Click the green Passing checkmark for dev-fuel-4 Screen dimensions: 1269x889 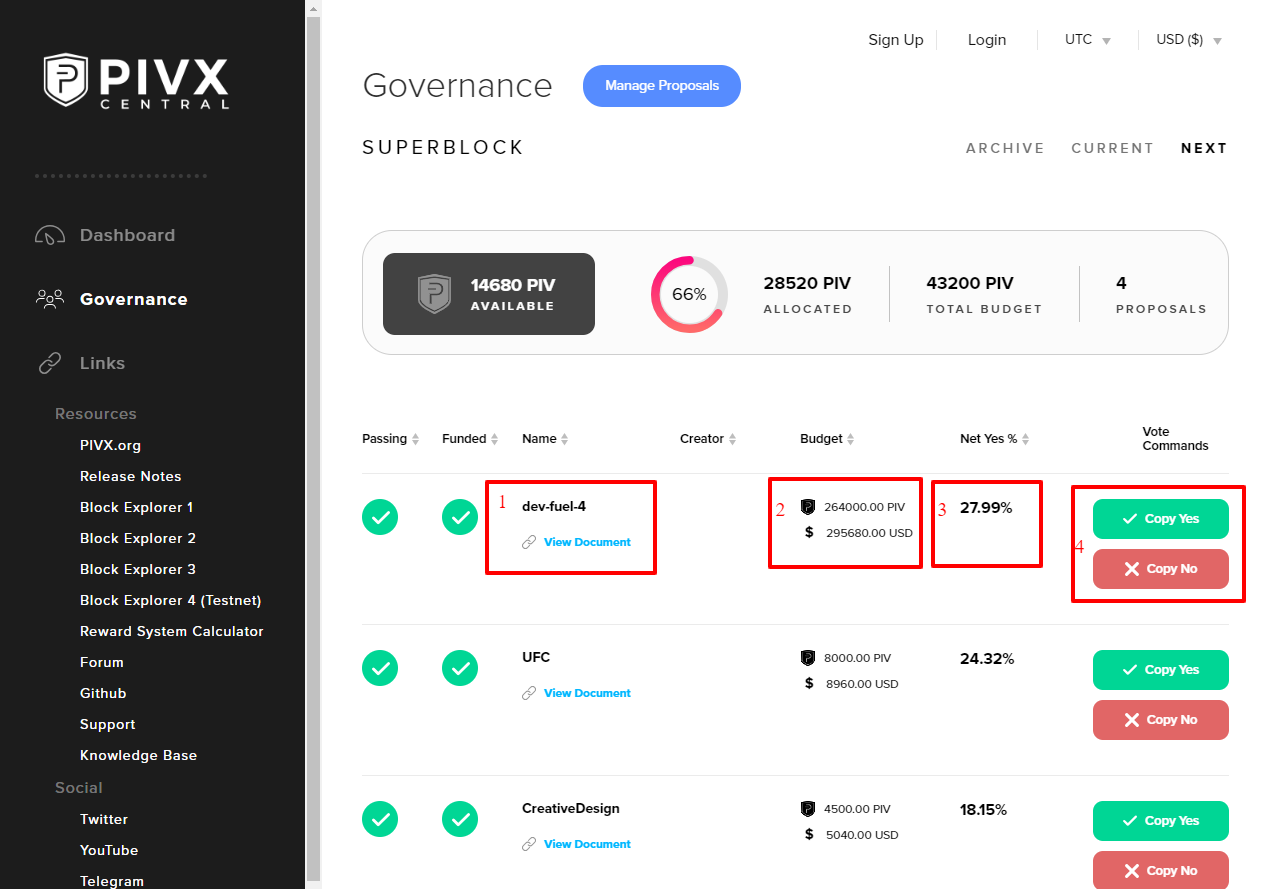click(380, 517)
